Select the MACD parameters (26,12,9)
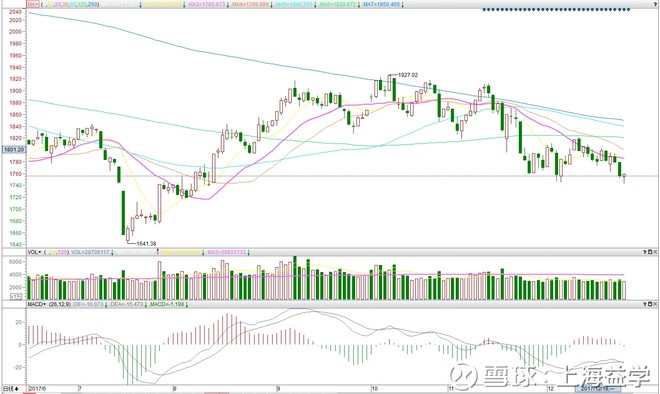This screenshot has width=660, height=394. pyautogui.click(x=59, y=304)
